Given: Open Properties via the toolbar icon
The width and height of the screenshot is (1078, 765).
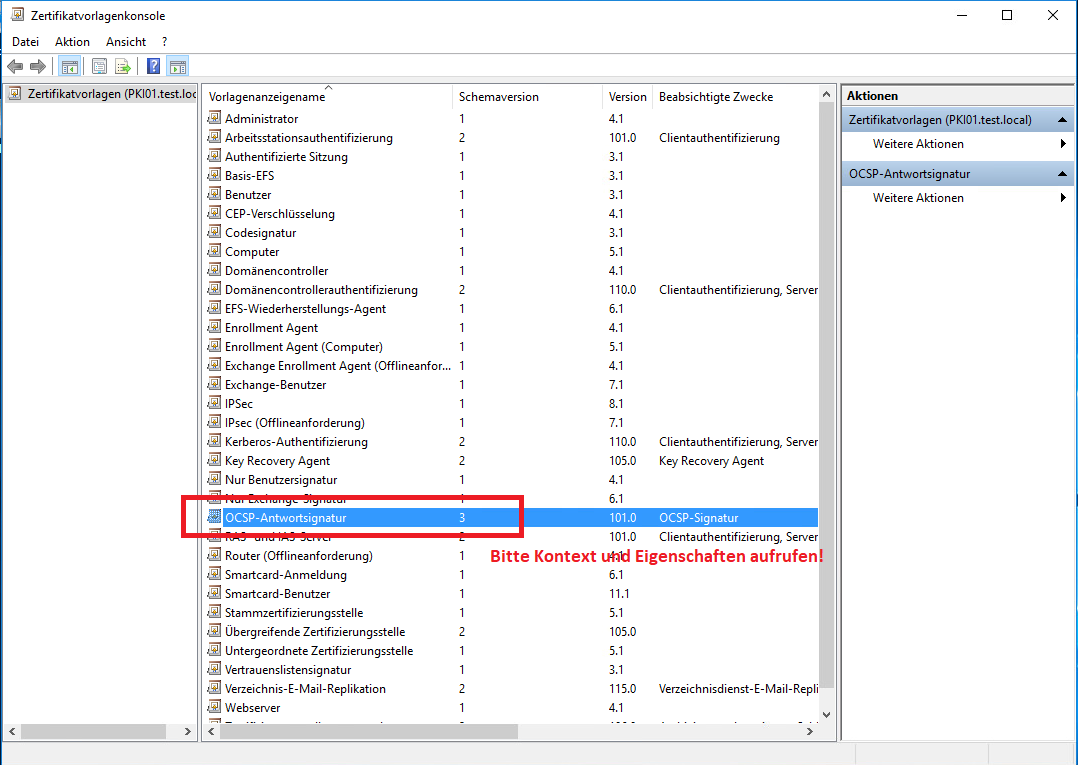Looking at the screenshot, I should 99,67.
